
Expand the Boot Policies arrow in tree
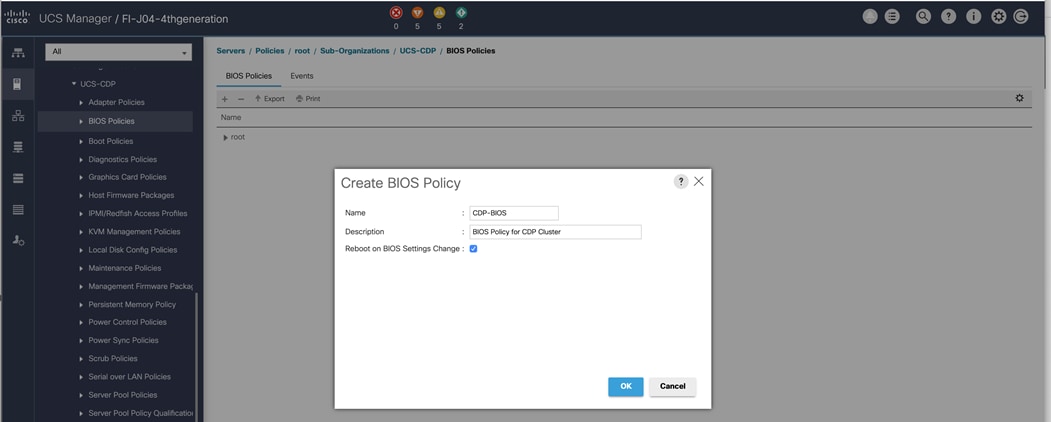81,141
